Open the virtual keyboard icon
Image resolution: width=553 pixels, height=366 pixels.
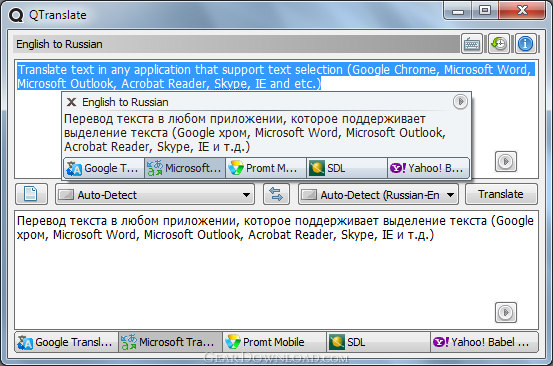click(472, 44)
